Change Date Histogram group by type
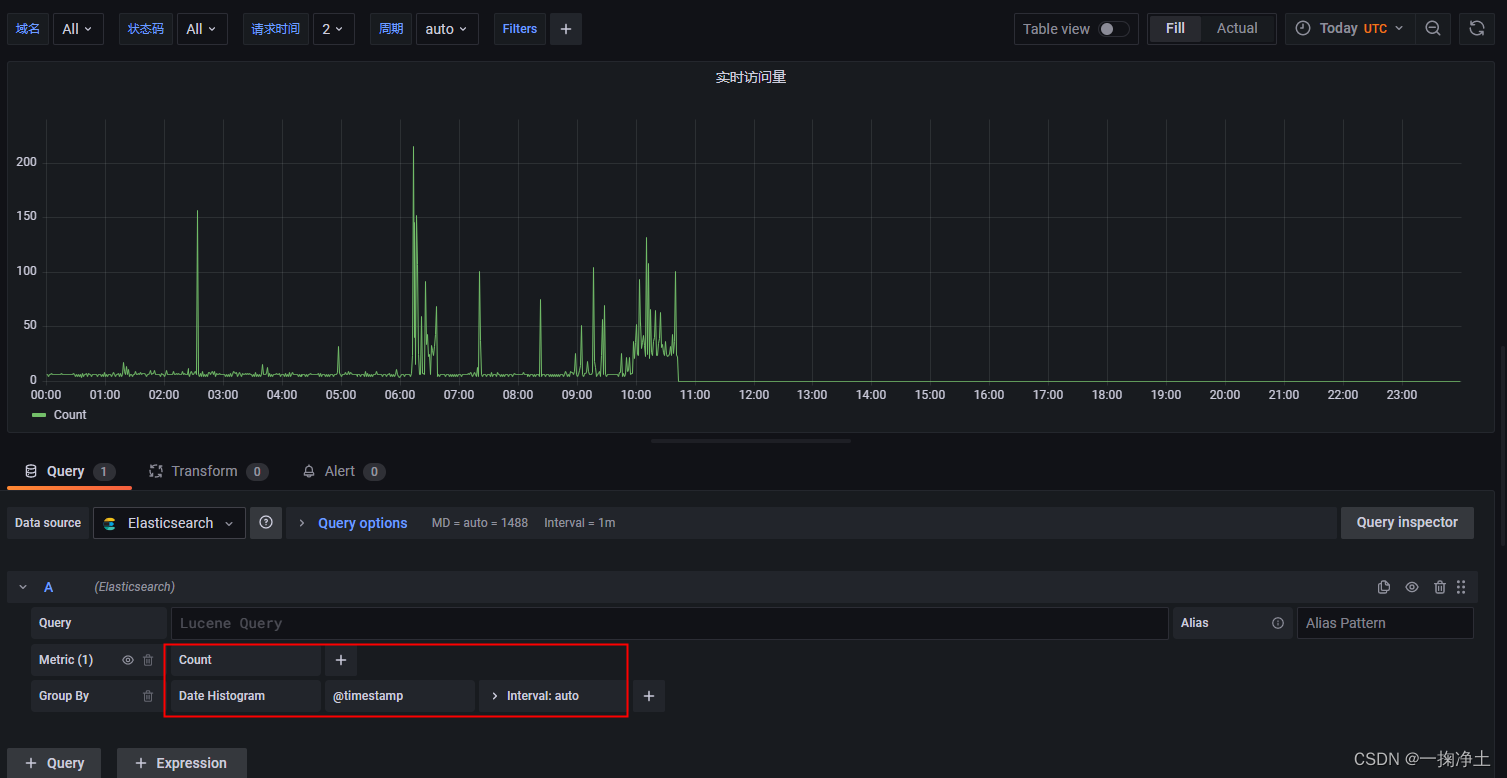 point(246,696)
